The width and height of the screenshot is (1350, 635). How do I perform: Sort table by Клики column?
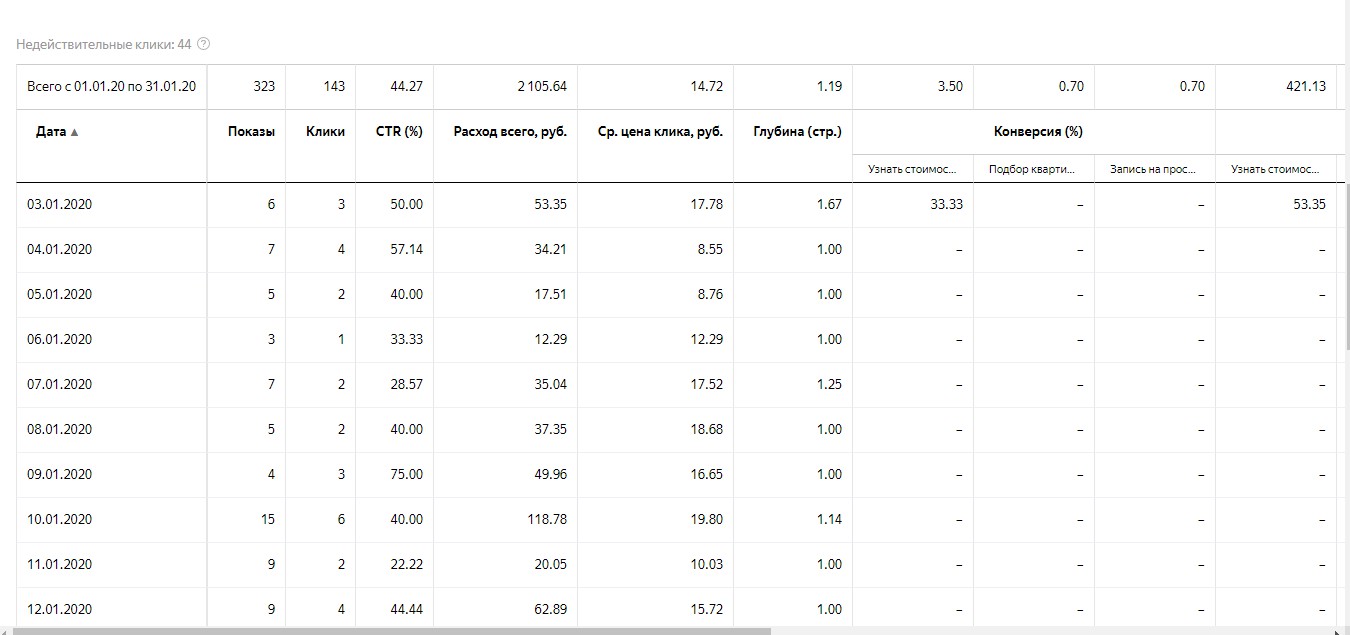[x=326, y=132]
